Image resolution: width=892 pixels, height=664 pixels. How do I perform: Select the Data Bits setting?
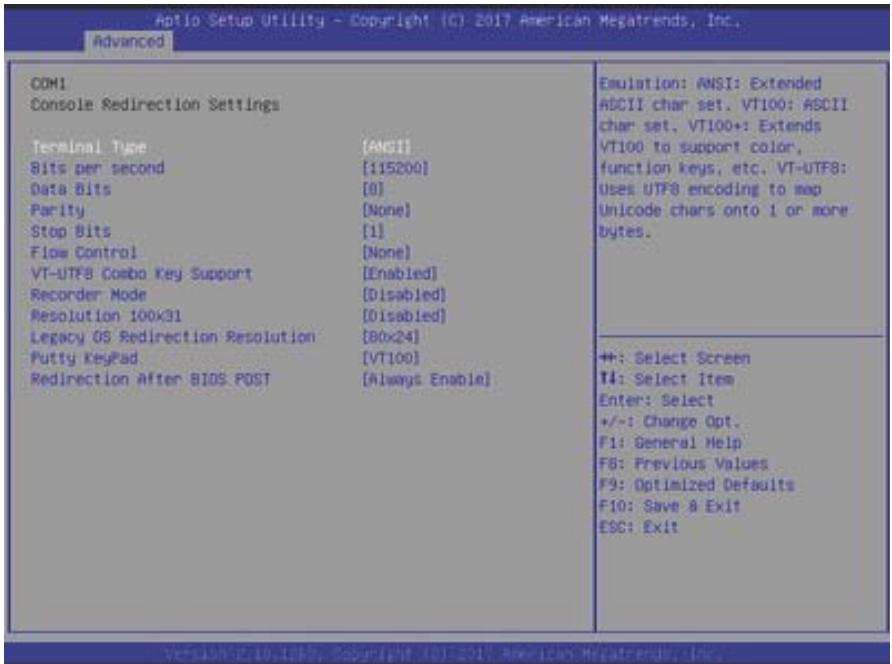(71, 189)
